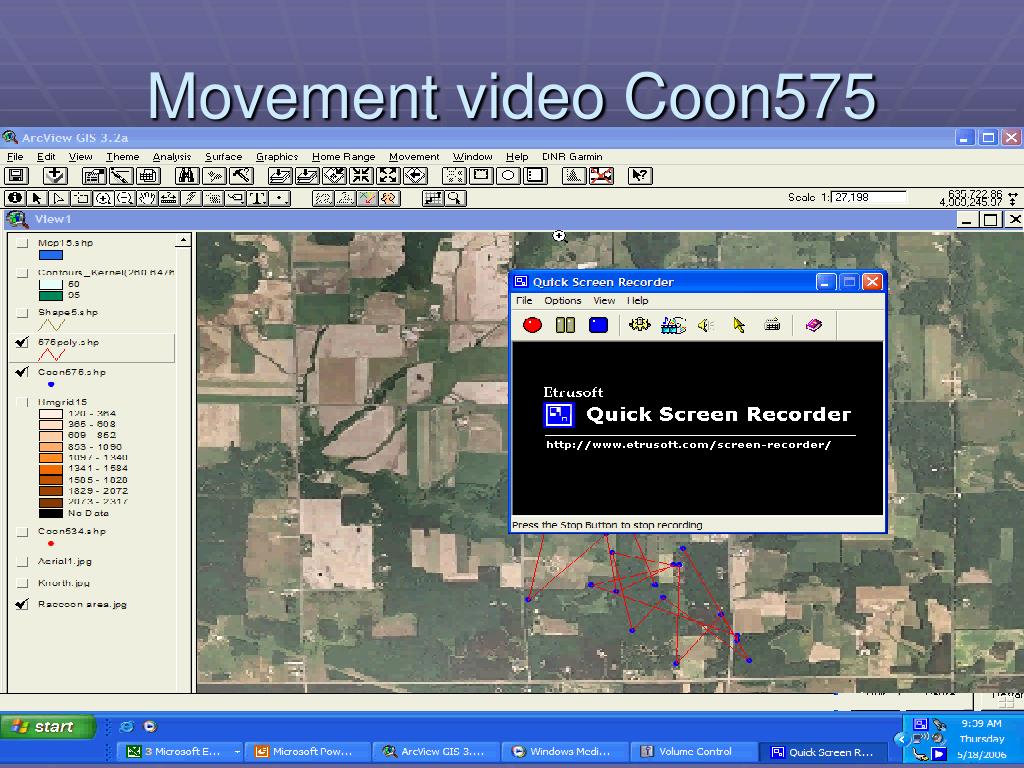
Task: Enable the Contours_Kernel theme checkbox
Action: tap(22, 273)
